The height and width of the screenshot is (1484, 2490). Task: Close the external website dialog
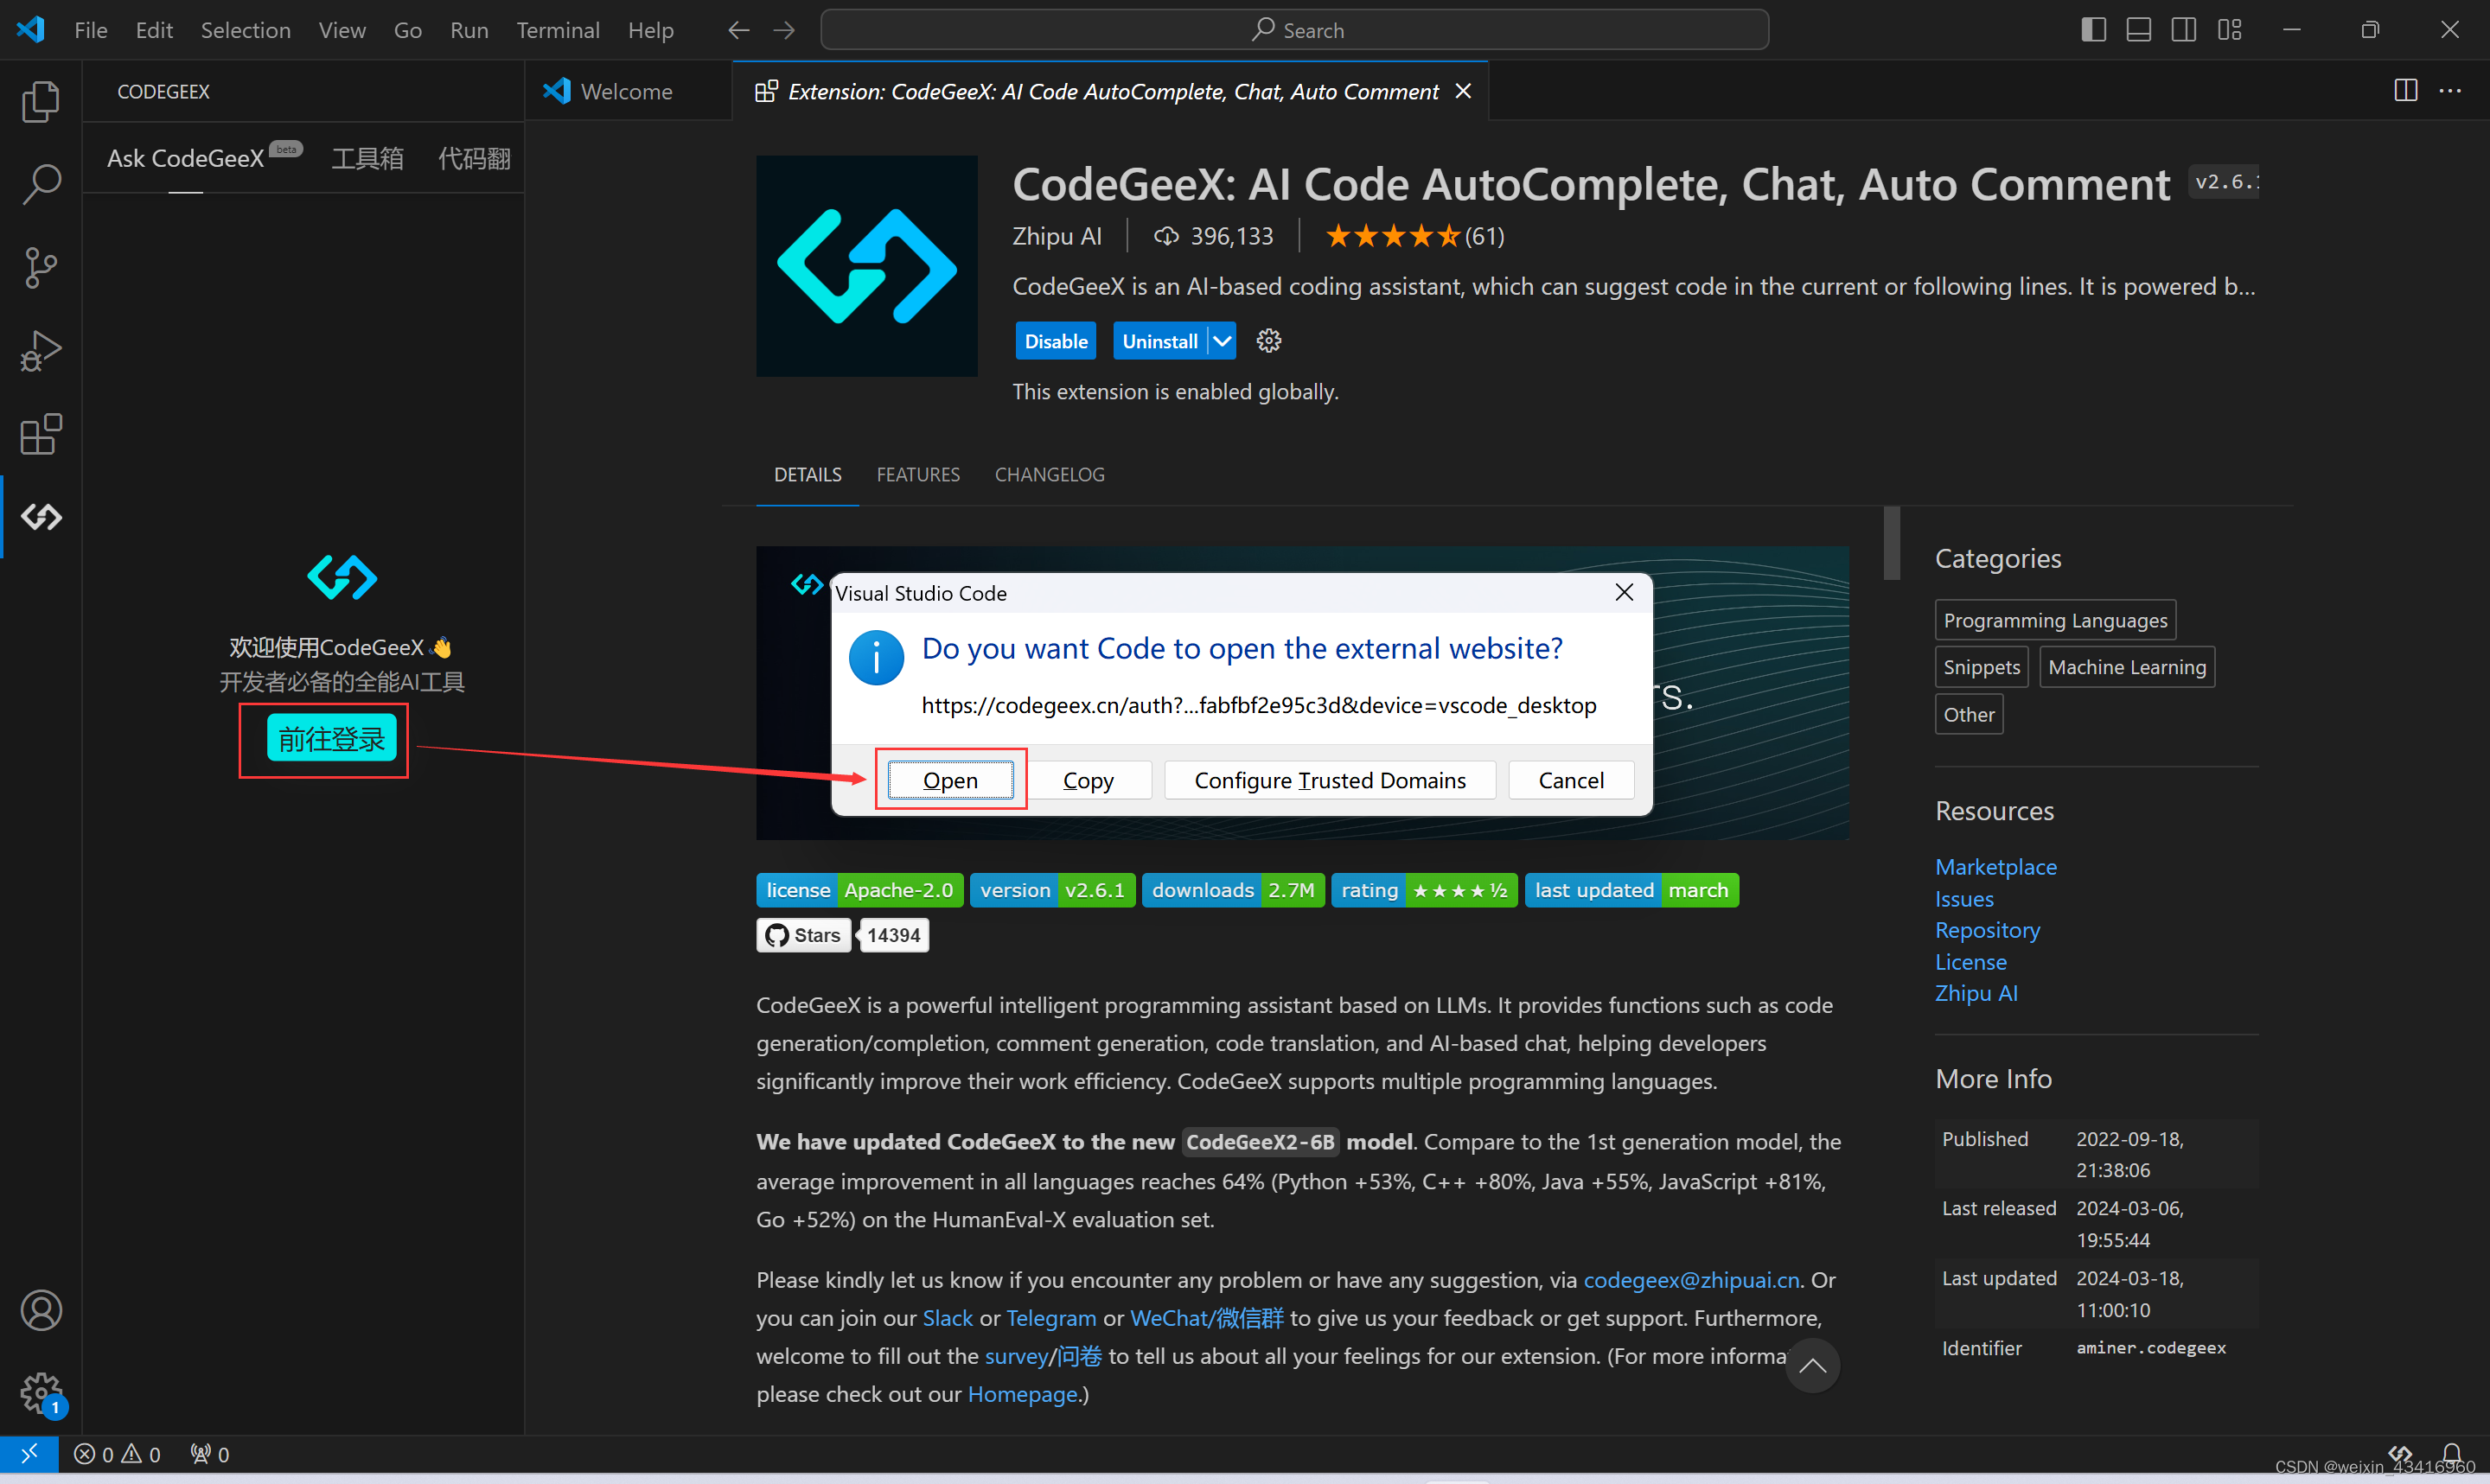point(1624,593)
